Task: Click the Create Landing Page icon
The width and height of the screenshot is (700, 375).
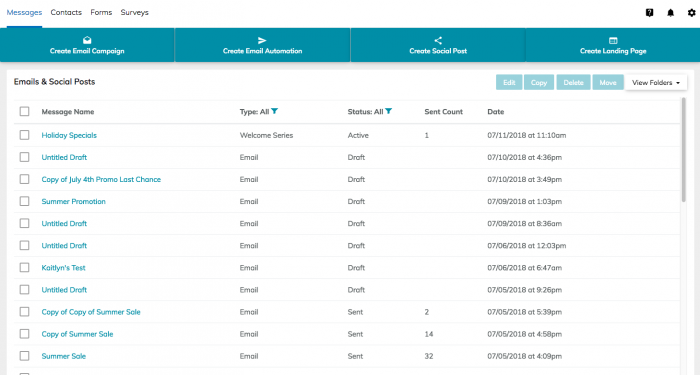Action: click(613, 40)
